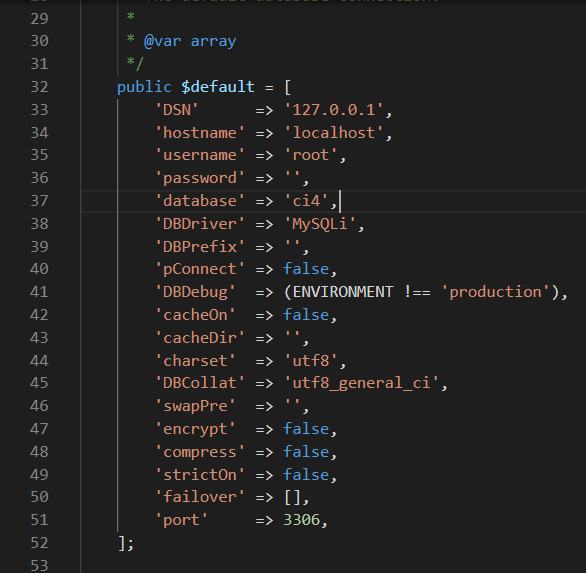Click the '127.0.0.1' string value
Screen dimensions: 586x573
(334, 110)
